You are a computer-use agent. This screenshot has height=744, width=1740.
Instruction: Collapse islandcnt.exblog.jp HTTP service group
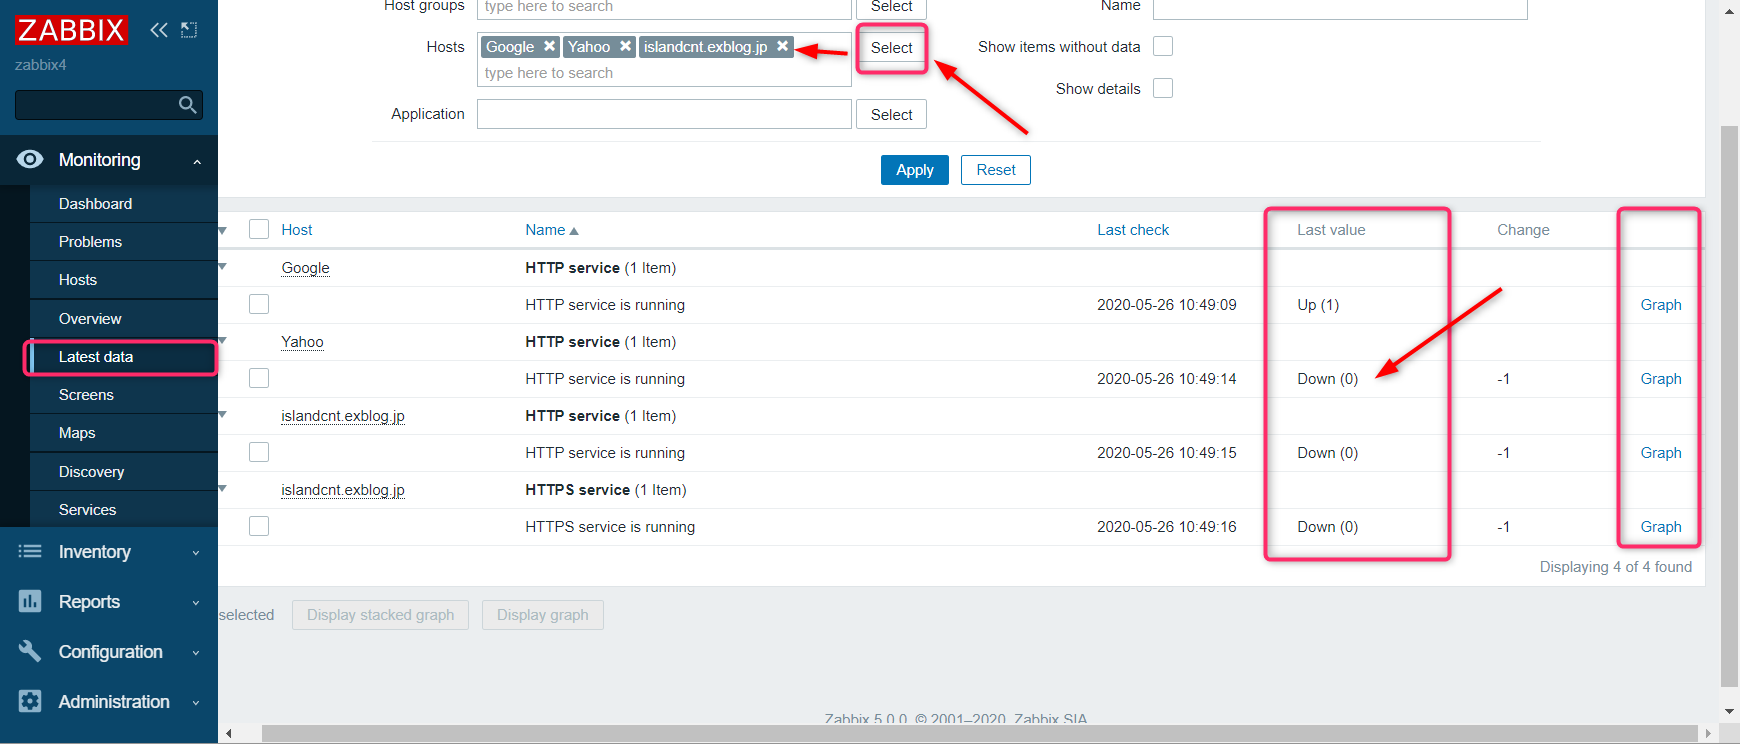223,415
